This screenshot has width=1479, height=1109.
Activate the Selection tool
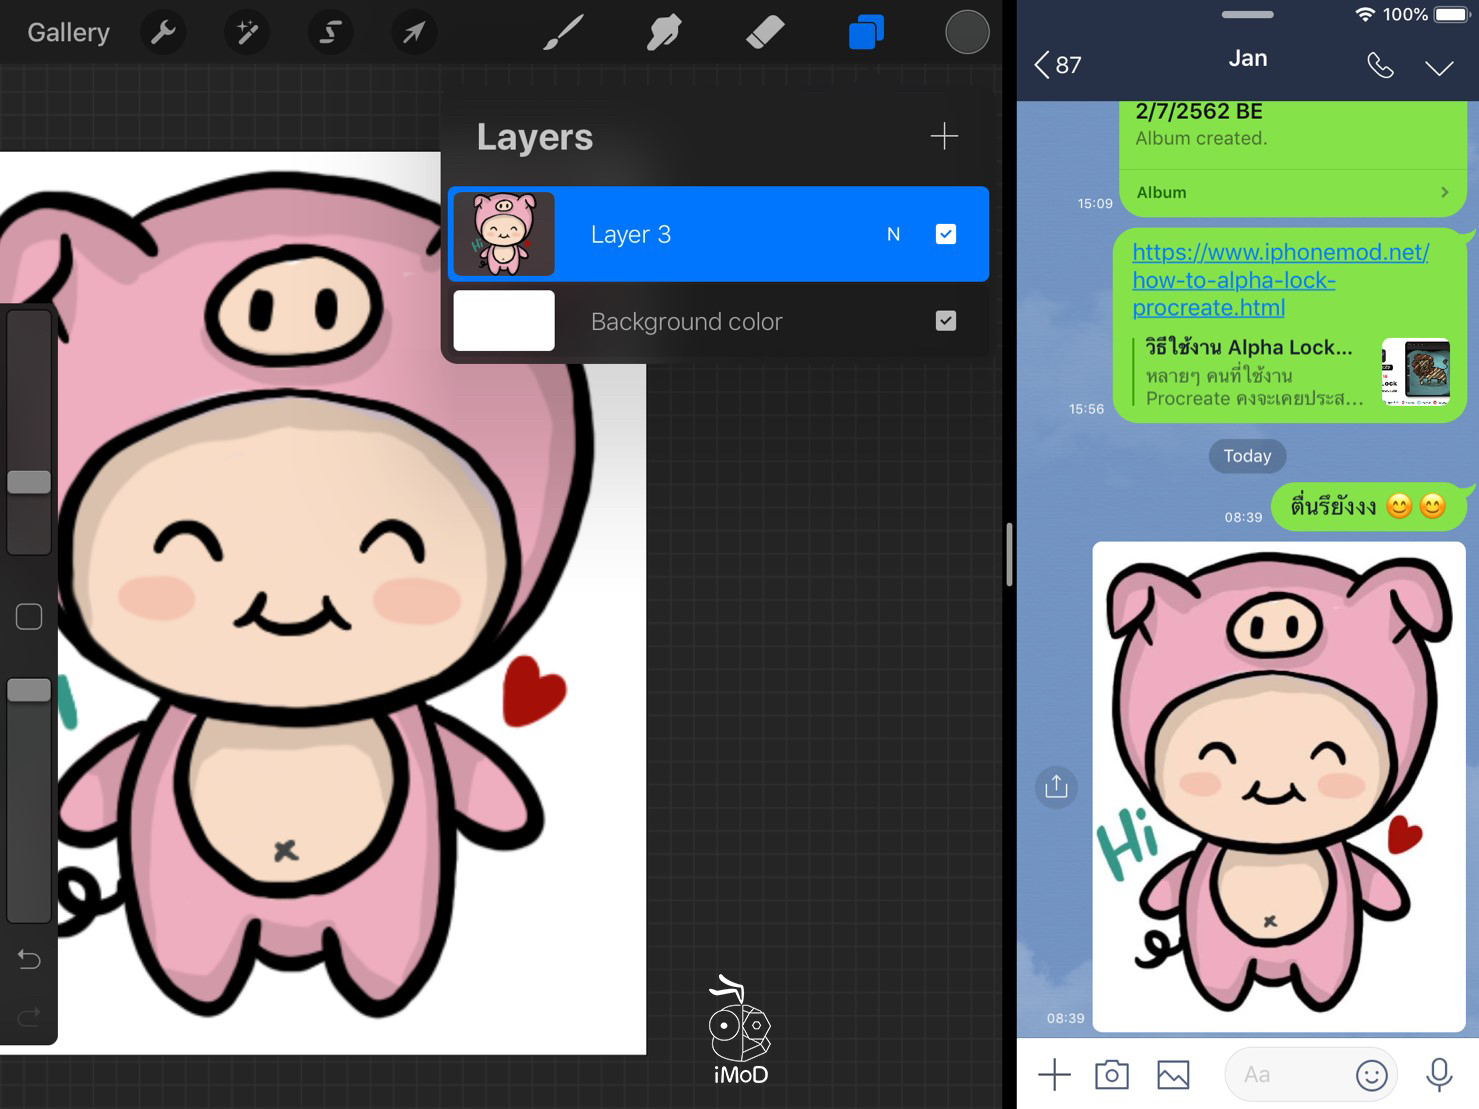(x=329, y=33)
